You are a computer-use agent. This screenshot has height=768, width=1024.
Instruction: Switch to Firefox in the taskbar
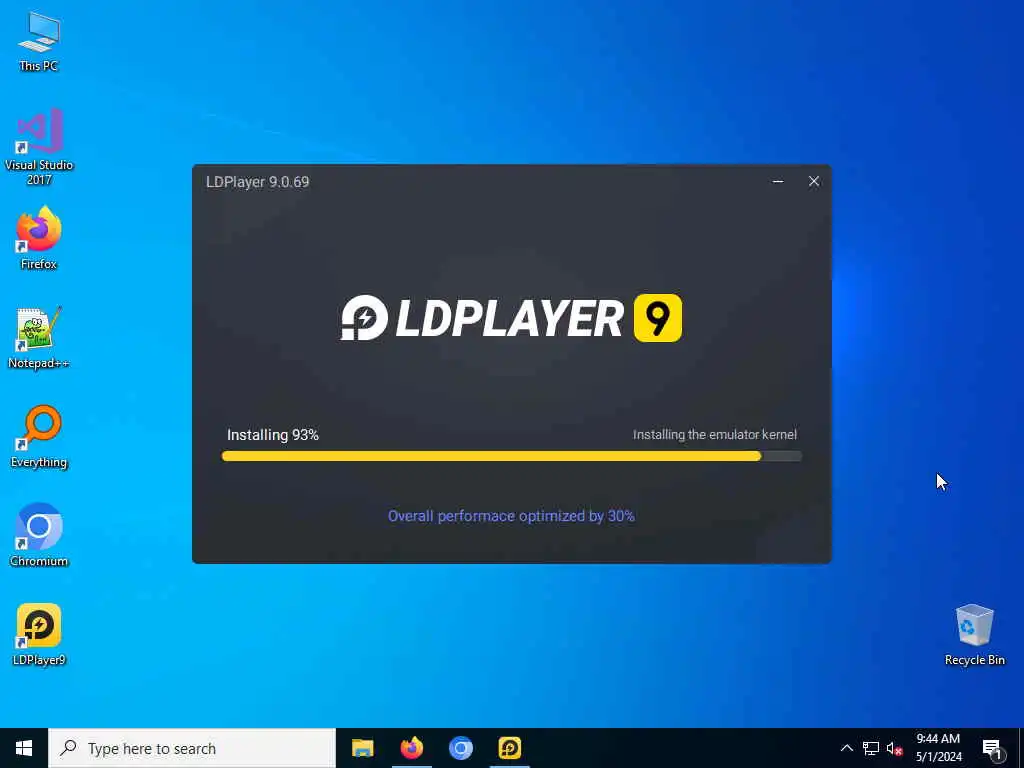point(411,748)
